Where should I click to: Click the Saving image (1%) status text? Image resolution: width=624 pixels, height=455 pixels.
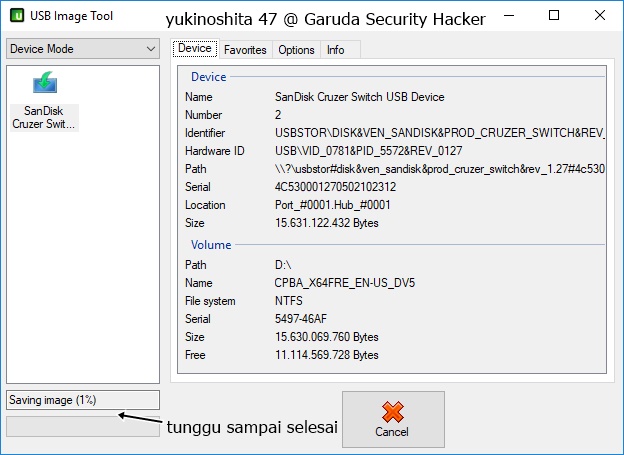pos(53,400)
